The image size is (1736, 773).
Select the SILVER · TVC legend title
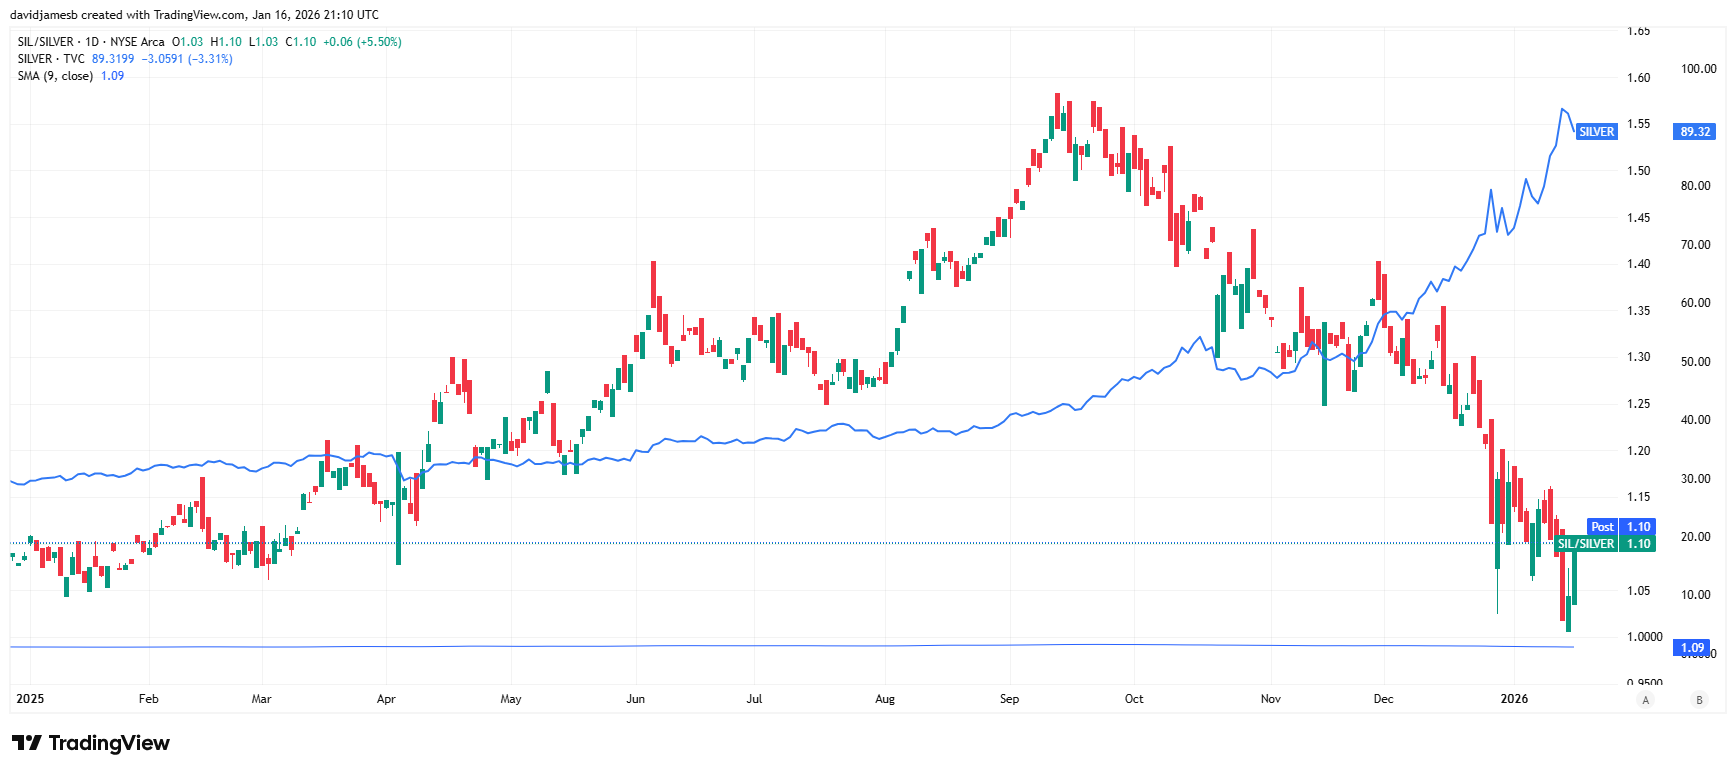pyautogui.click(x=51, y=59)
